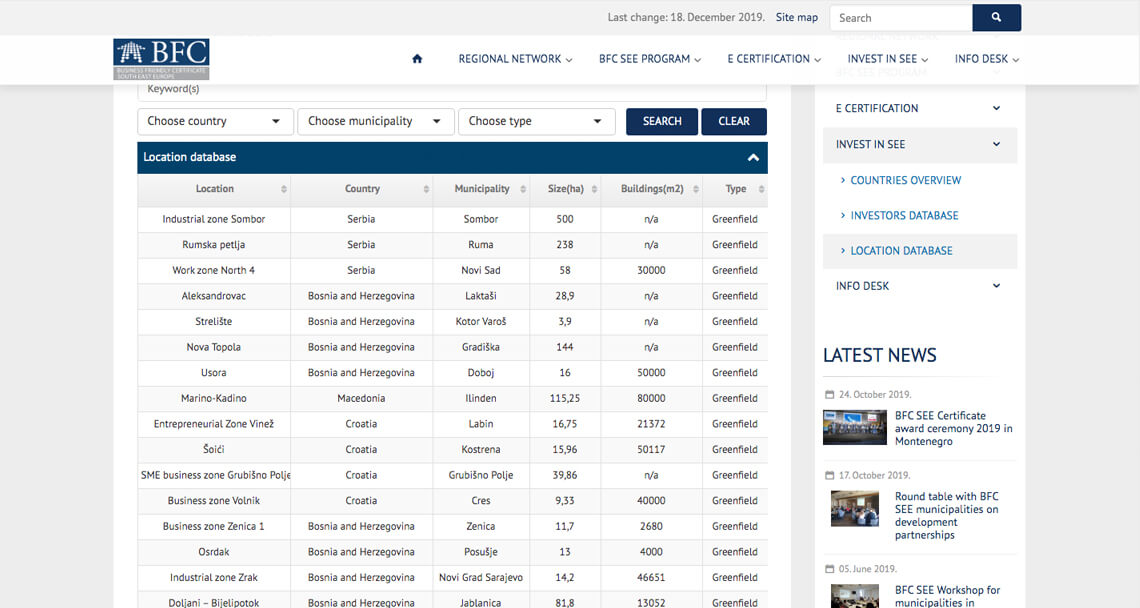Select the Osrdak location
The width and height of the screenshot is (1140, 608).
[x=214, y=552]
